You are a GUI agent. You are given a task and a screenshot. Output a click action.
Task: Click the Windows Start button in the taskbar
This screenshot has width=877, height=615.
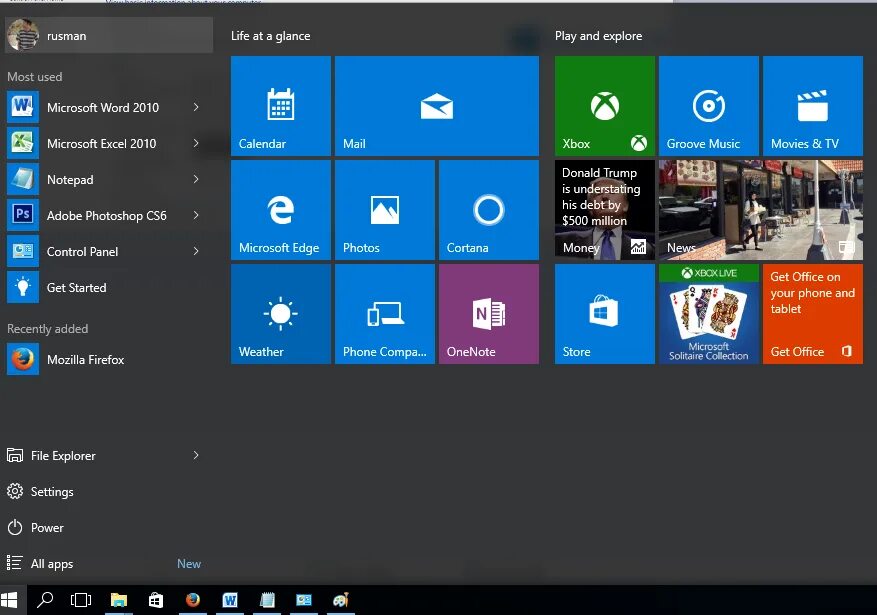[x=10, y=600]
